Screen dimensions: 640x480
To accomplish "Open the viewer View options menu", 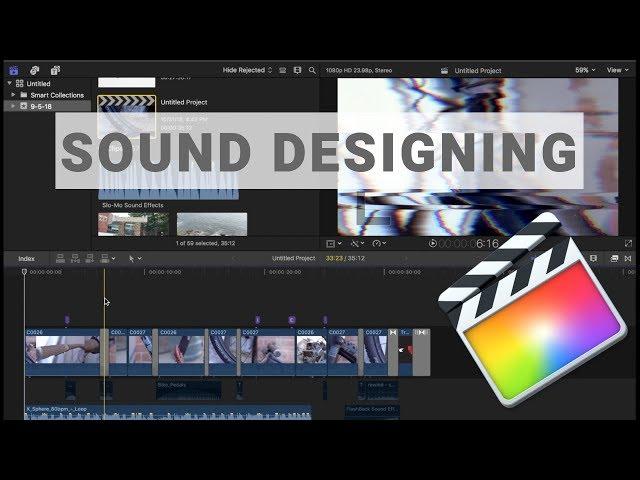I will pos(617,70).
